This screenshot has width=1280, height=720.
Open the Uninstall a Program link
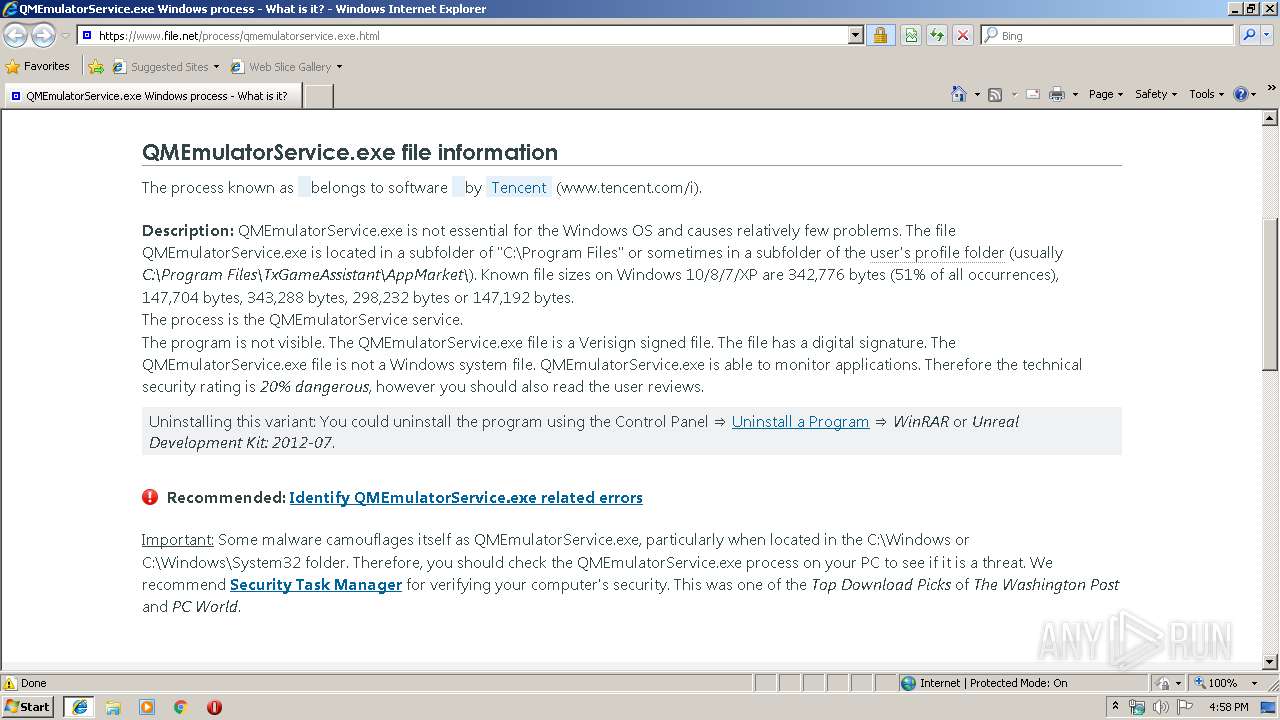(800, 421)
